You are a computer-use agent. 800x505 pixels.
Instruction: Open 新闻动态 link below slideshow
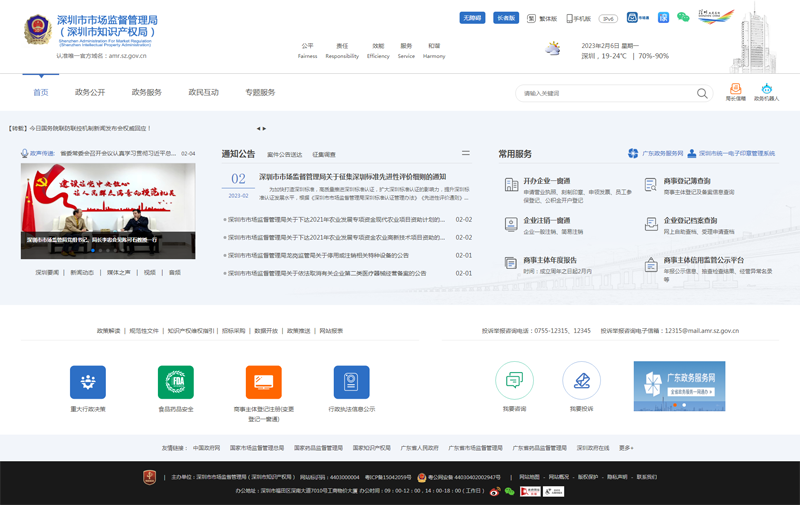(x=82, y=272)
